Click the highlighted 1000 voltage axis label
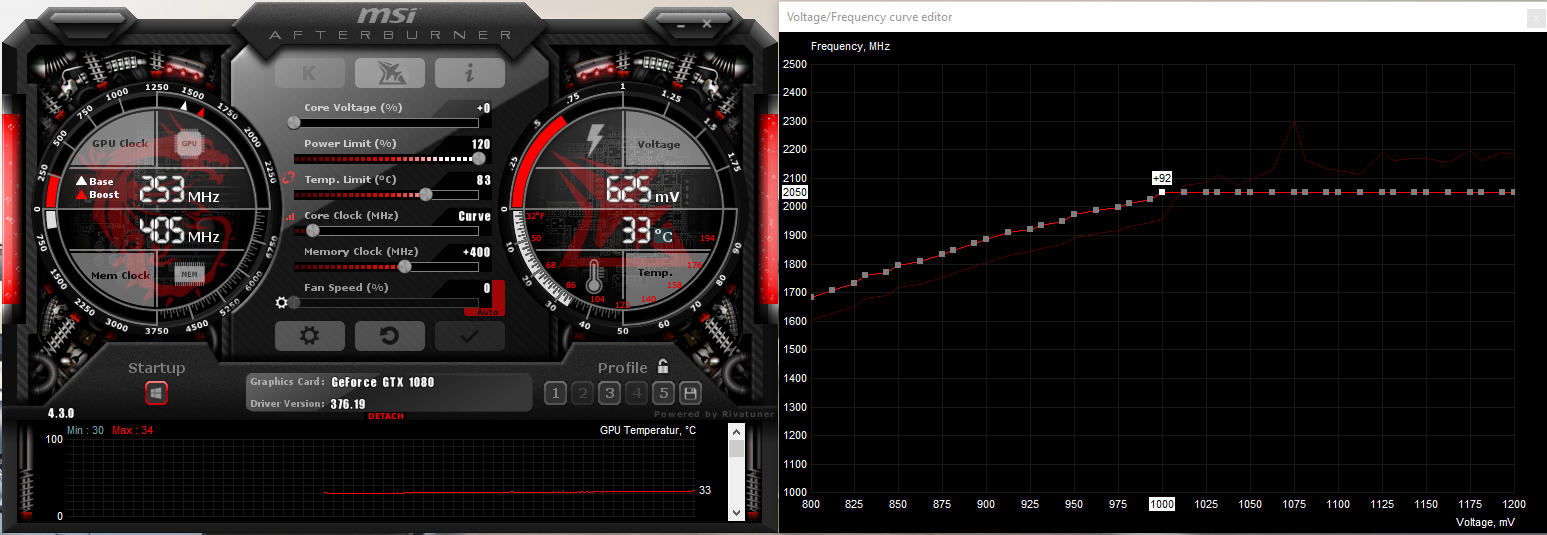This screenshot has width=1547, height=535. (x=1162, y=505)
